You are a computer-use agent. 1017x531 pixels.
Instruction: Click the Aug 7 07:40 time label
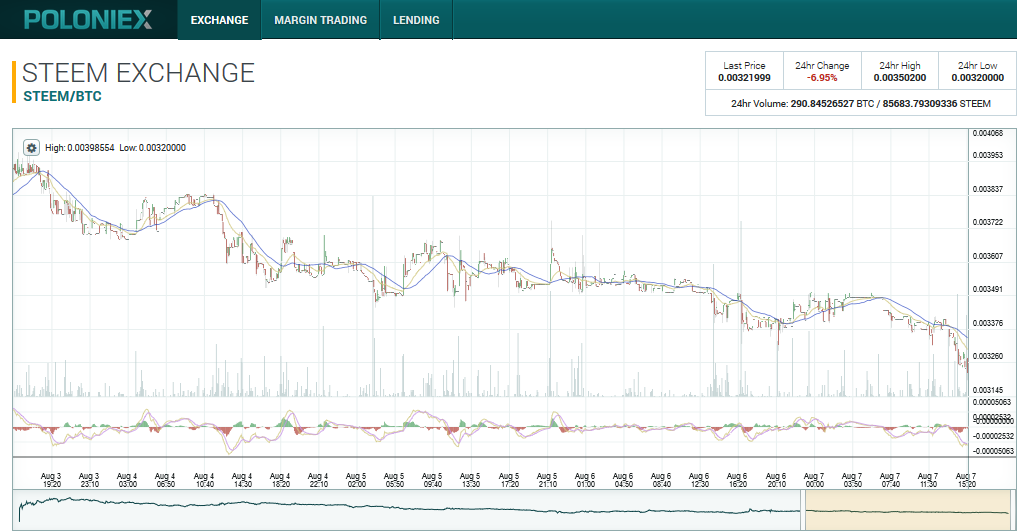click(891, 480)
